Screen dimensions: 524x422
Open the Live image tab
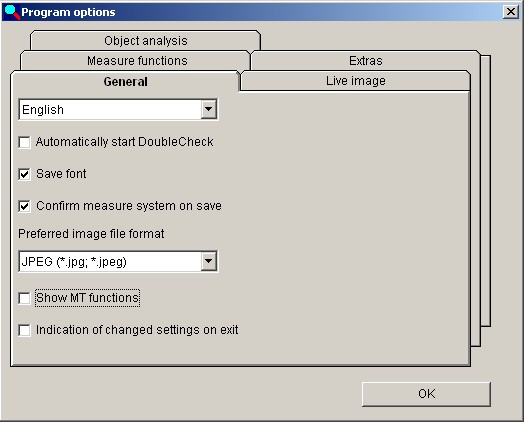pyautogui.click(x=356, y=81)
